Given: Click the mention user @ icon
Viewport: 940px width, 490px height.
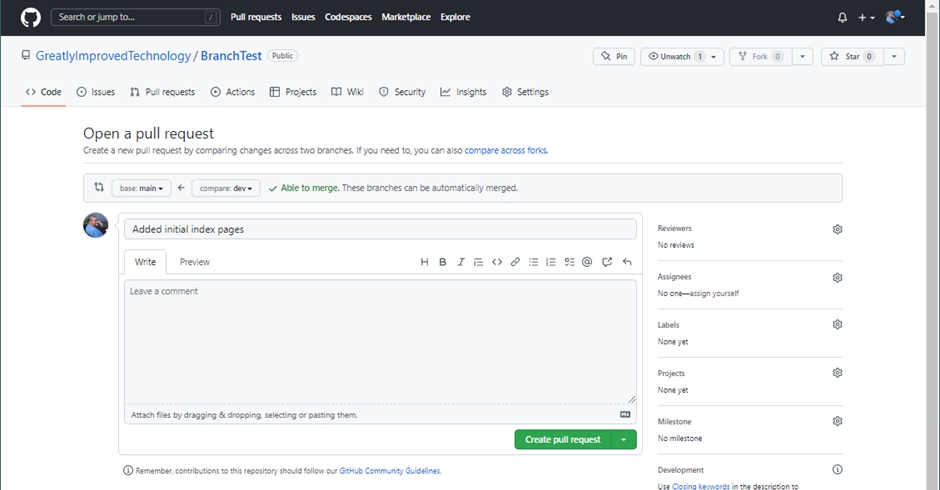Looking at the screenshot, I should (x=587, y=262).
